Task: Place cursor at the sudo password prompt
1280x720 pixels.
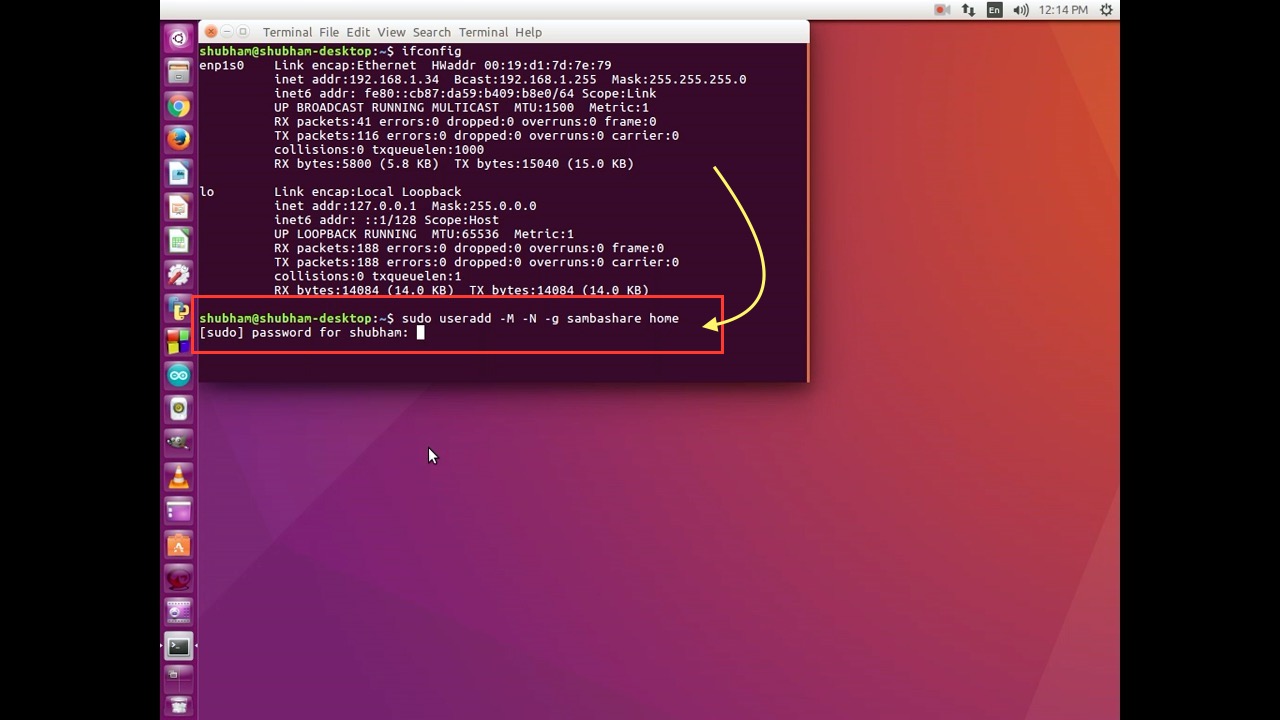Action: (x=419, y=333)
